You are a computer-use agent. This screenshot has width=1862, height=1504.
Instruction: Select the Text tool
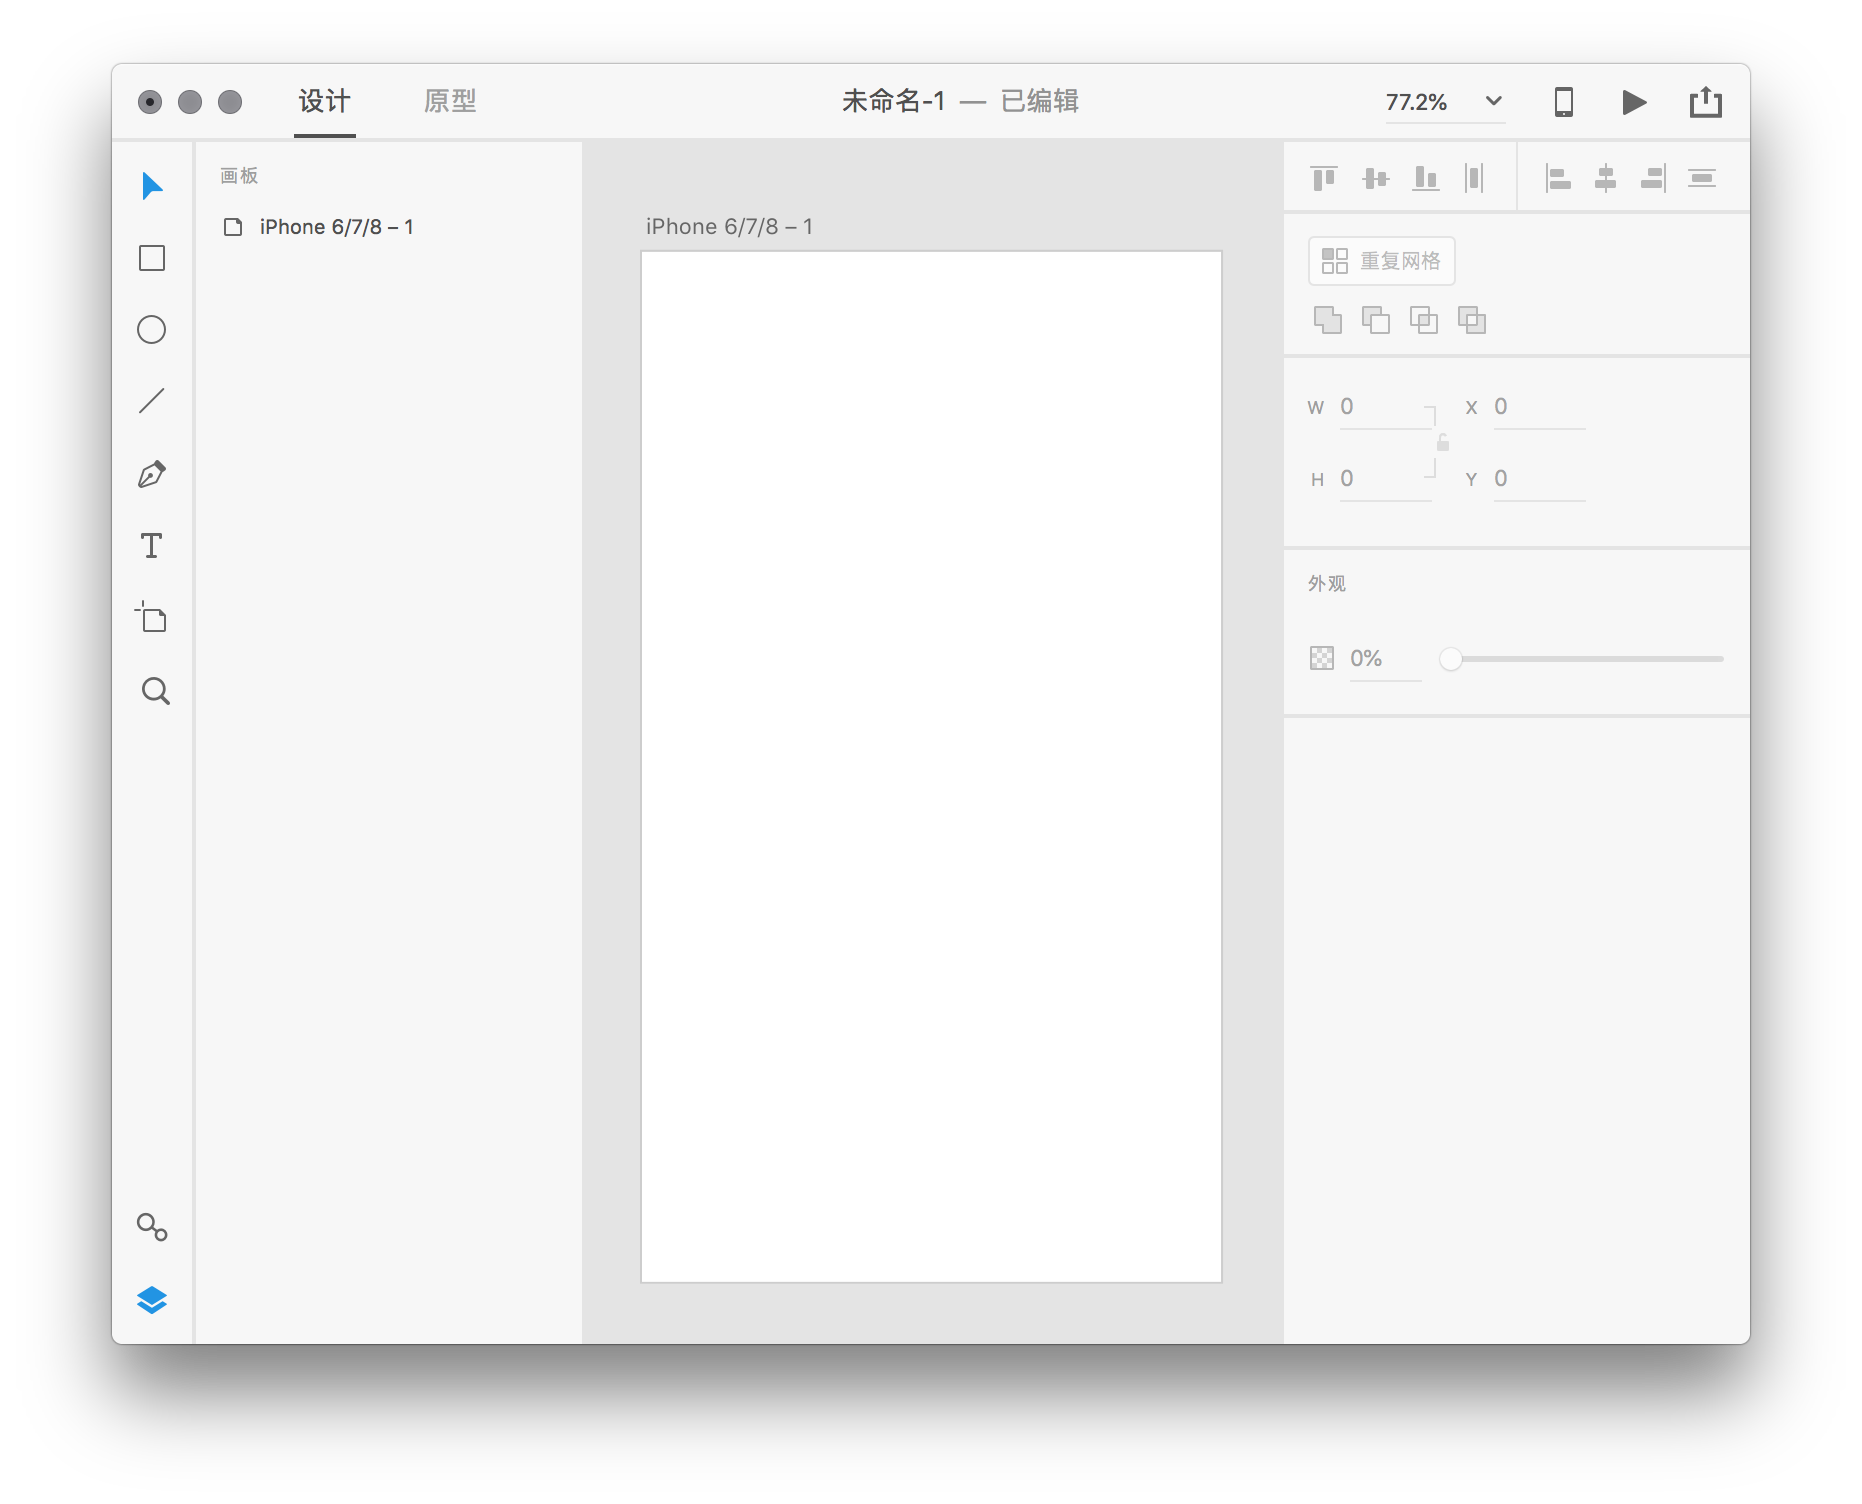pyautogui.click(x=152, y=546)
